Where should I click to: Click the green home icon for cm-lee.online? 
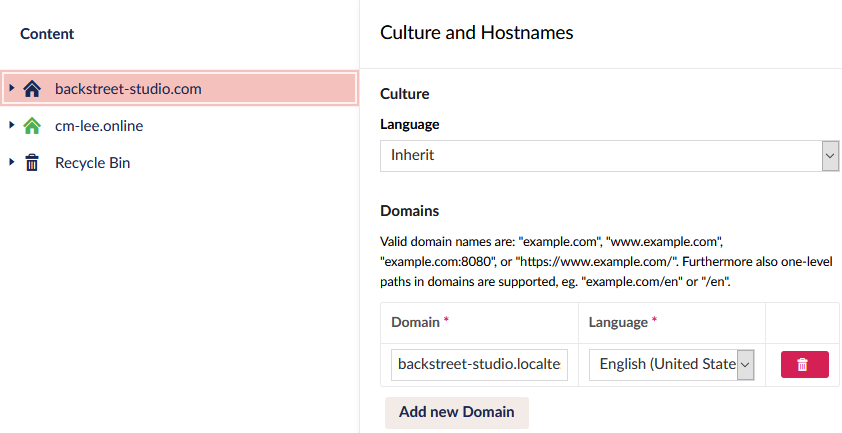tap(32, 126)
